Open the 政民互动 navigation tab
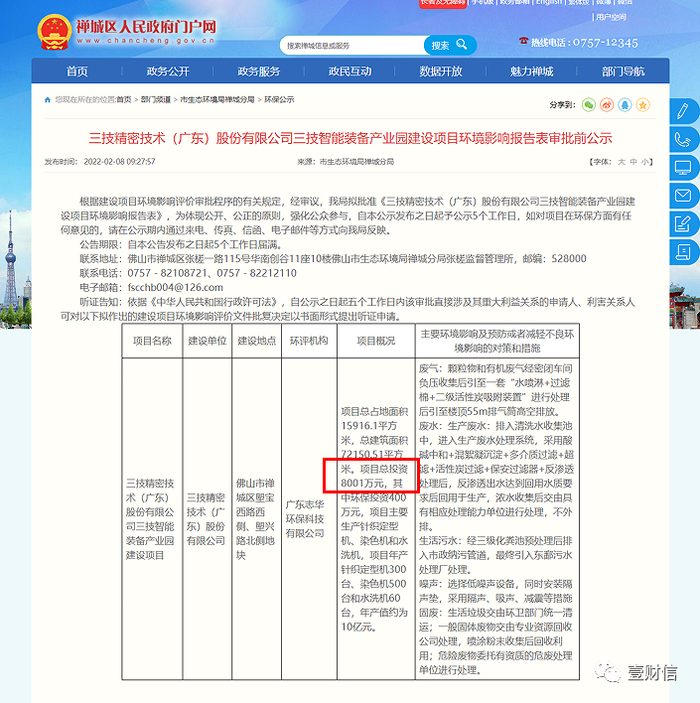The image size is (700, 703). click(350, 71)
